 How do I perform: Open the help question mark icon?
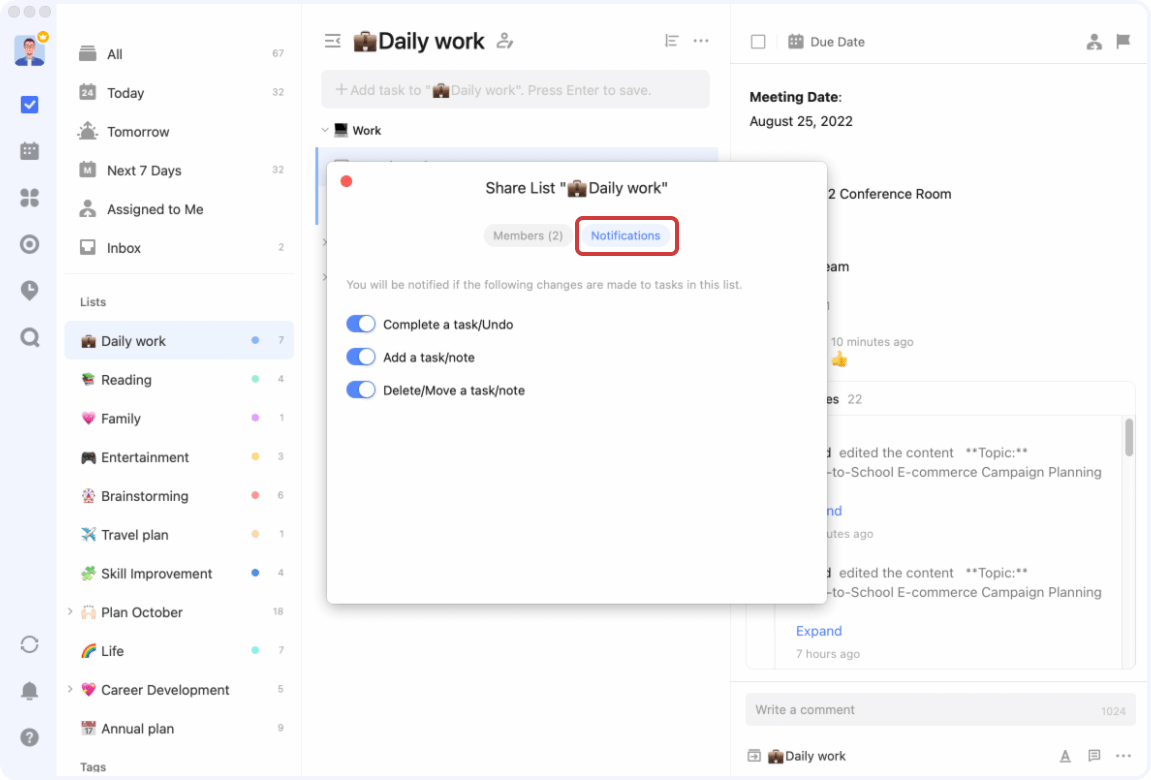coord(29,737)
